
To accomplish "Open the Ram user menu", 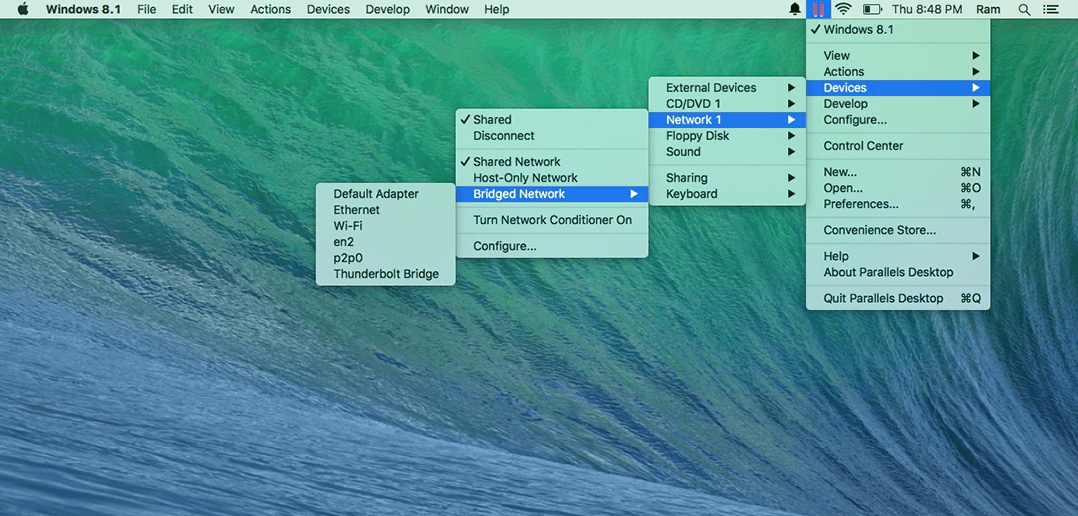I will [989, 9].
